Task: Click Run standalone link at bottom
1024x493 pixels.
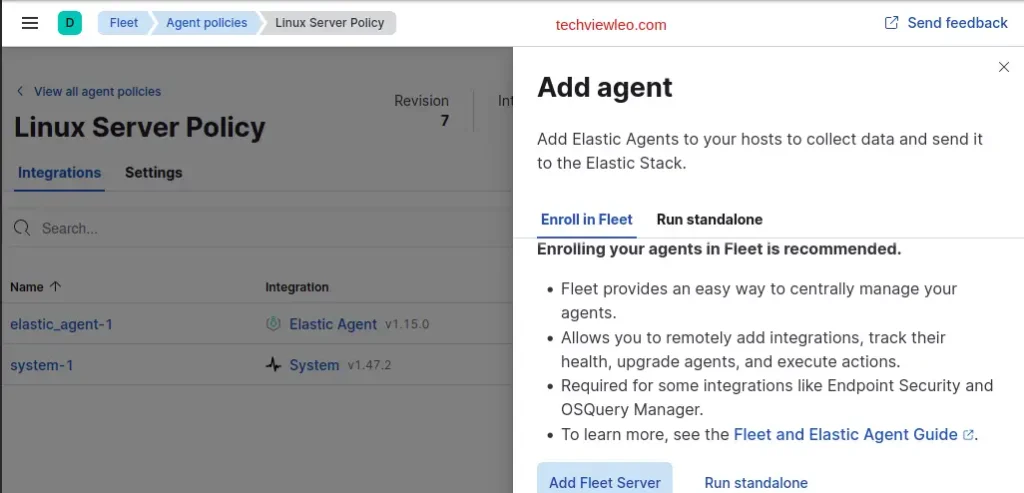Action: pos(756,482)
